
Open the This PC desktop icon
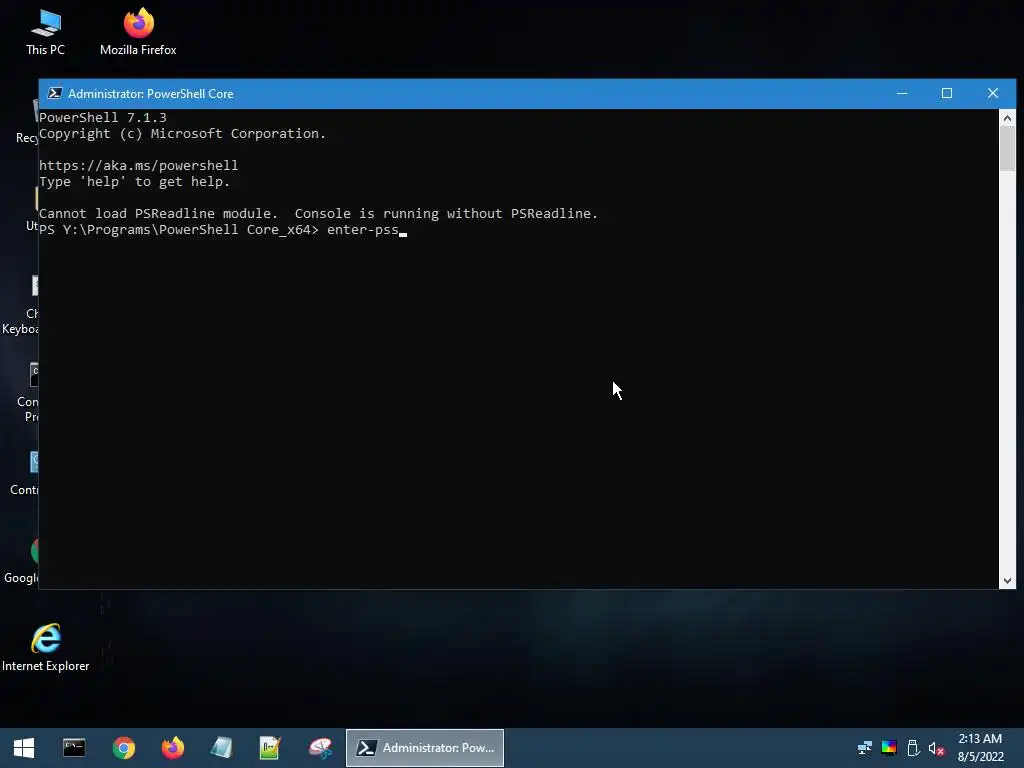tap(45, 33)
